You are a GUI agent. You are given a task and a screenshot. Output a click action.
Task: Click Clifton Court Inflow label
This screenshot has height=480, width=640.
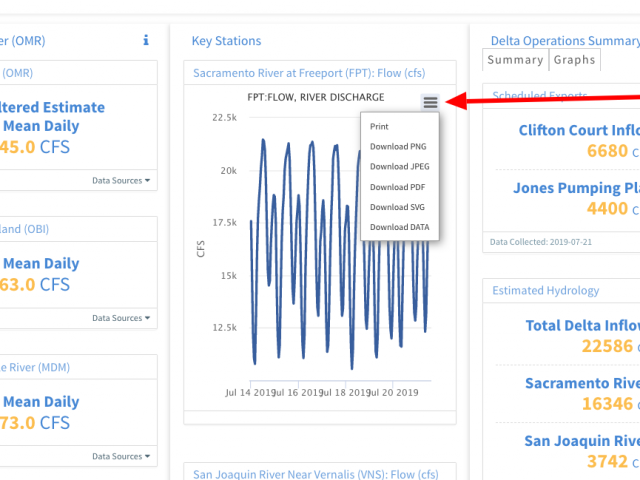tap(579, 130)
